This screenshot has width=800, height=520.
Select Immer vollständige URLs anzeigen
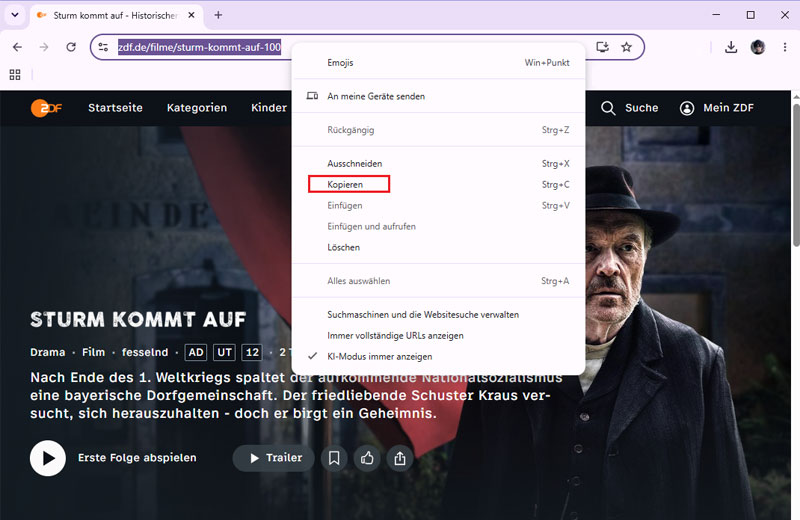coord(438,335)
